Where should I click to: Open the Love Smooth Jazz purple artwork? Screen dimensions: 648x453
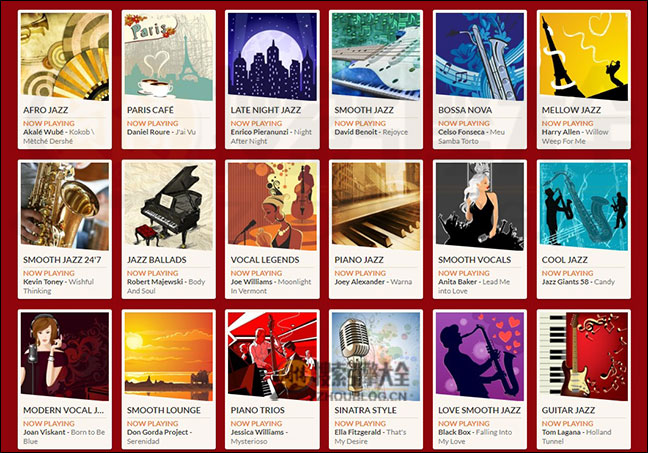pyautogui.click(x=480, y=356)
